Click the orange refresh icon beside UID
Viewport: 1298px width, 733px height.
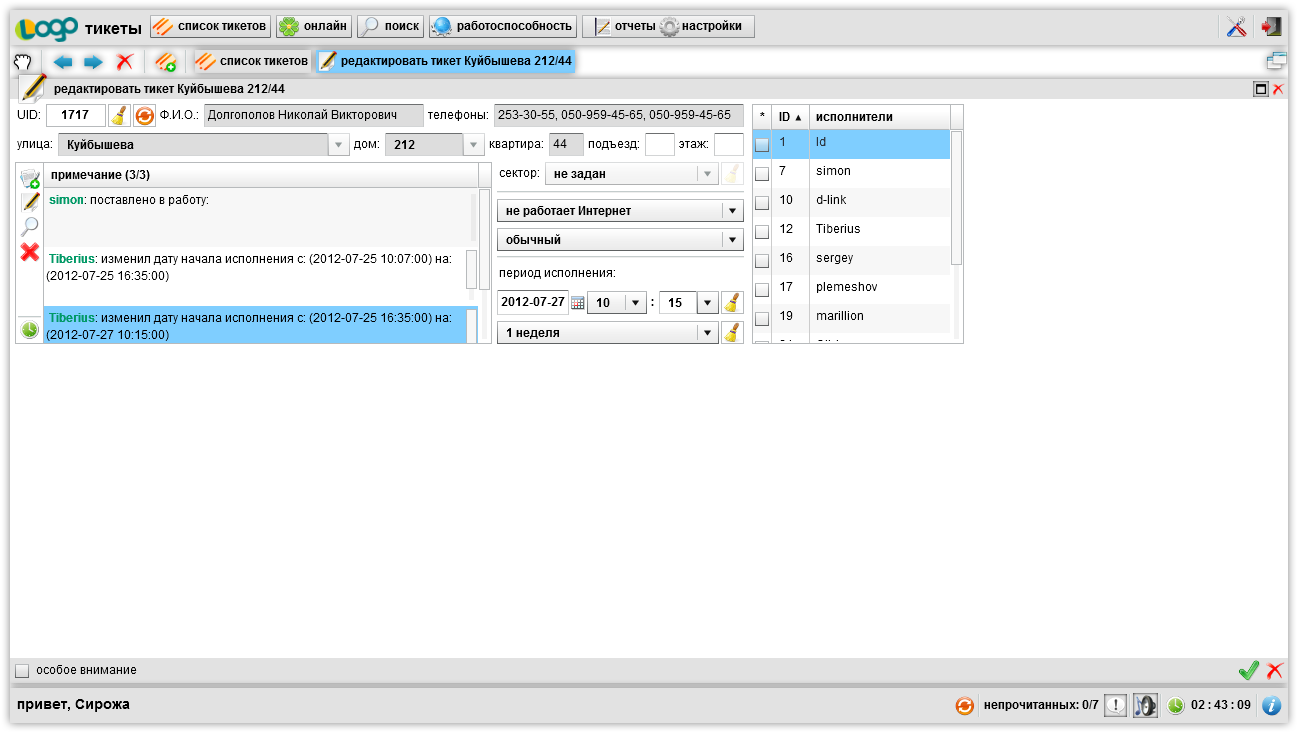(145, 116)
